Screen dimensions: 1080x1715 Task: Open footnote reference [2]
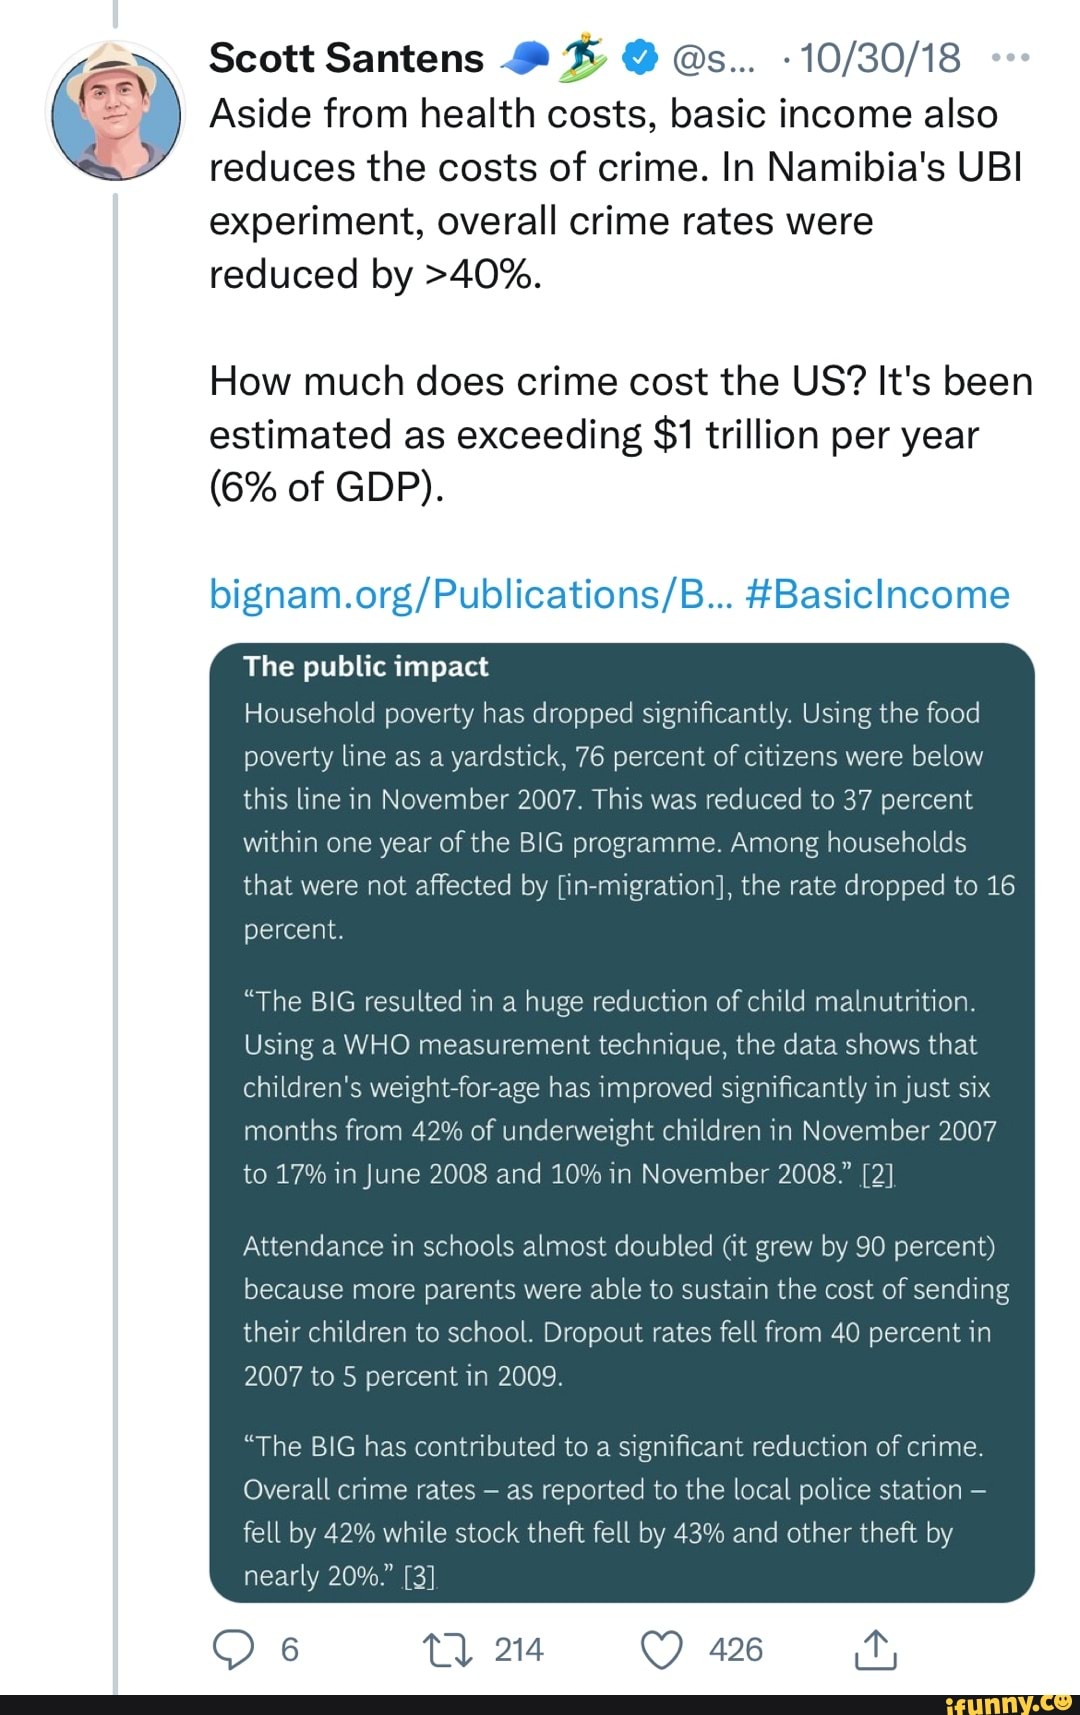(878, 1174)
